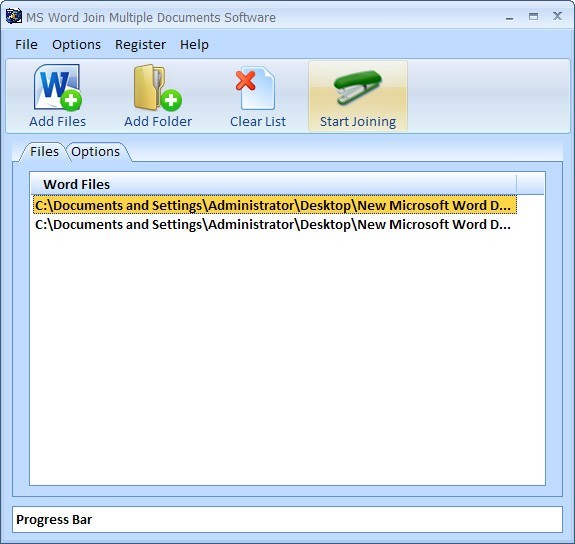This screenshot has width=575, height=544.
Task: Click the application icon in title bar
Action: (x=14, y=17)
